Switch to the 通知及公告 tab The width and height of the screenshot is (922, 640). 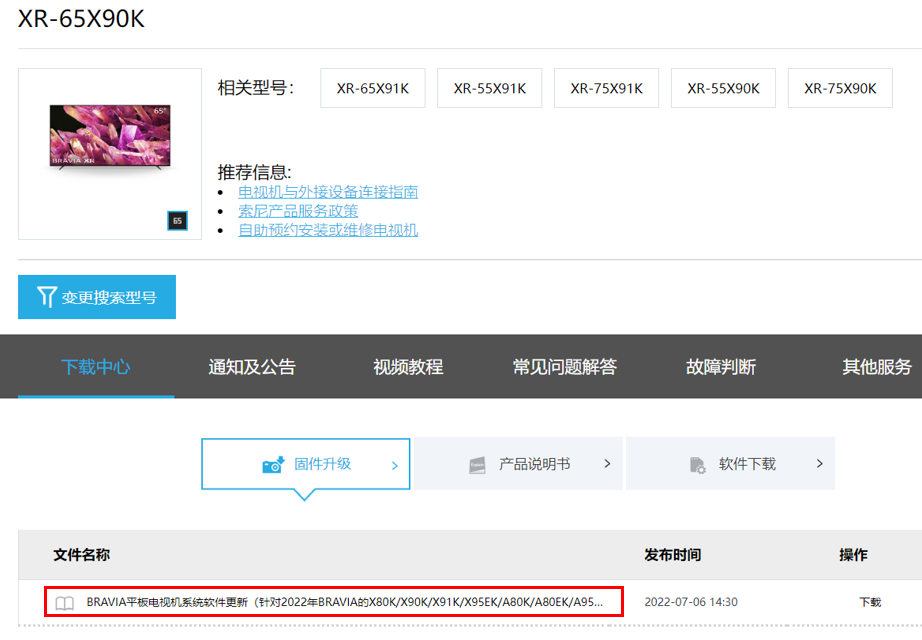pos(252,366)
